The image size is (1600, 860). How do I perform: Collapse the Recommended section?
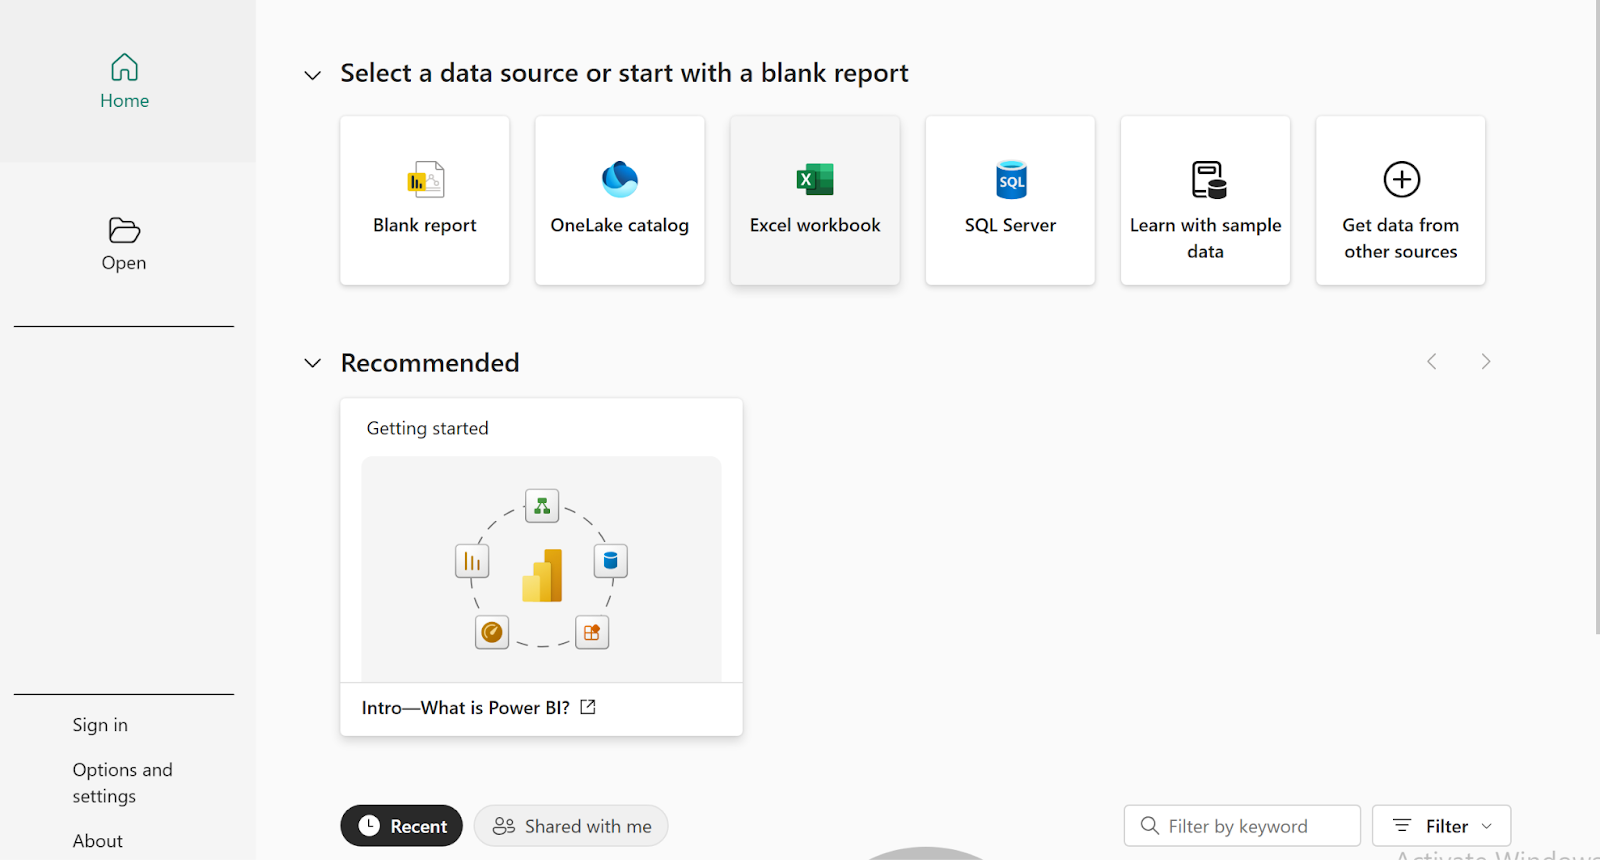[313, 363]
